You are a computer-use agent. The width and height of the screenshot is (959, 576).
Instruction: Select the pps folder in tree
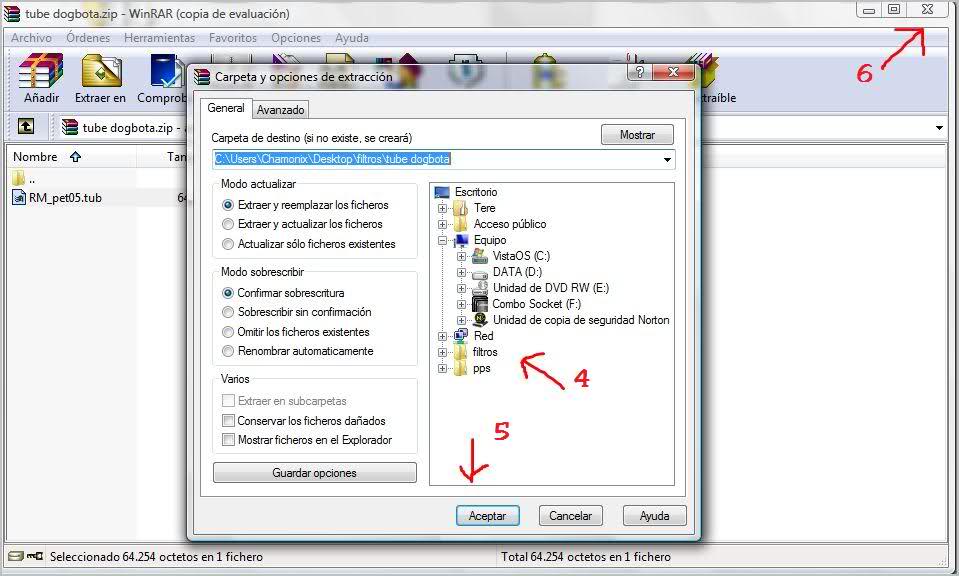click(481, 368)
